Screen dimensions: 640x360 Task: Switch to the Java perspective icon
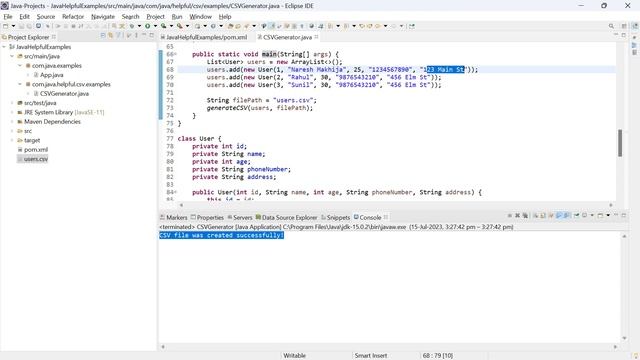pyautogui.click(x=635, y=26)
